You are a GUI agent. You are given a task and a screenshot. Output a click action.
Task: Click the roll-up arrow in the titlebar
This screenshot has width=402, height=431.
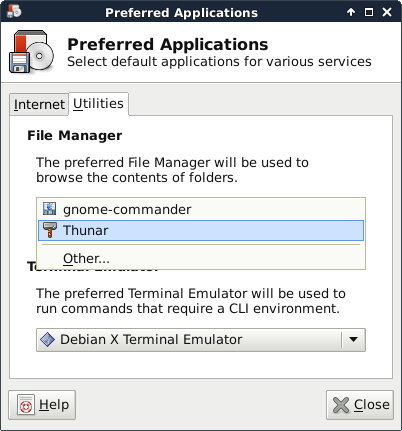click(351, 12)
